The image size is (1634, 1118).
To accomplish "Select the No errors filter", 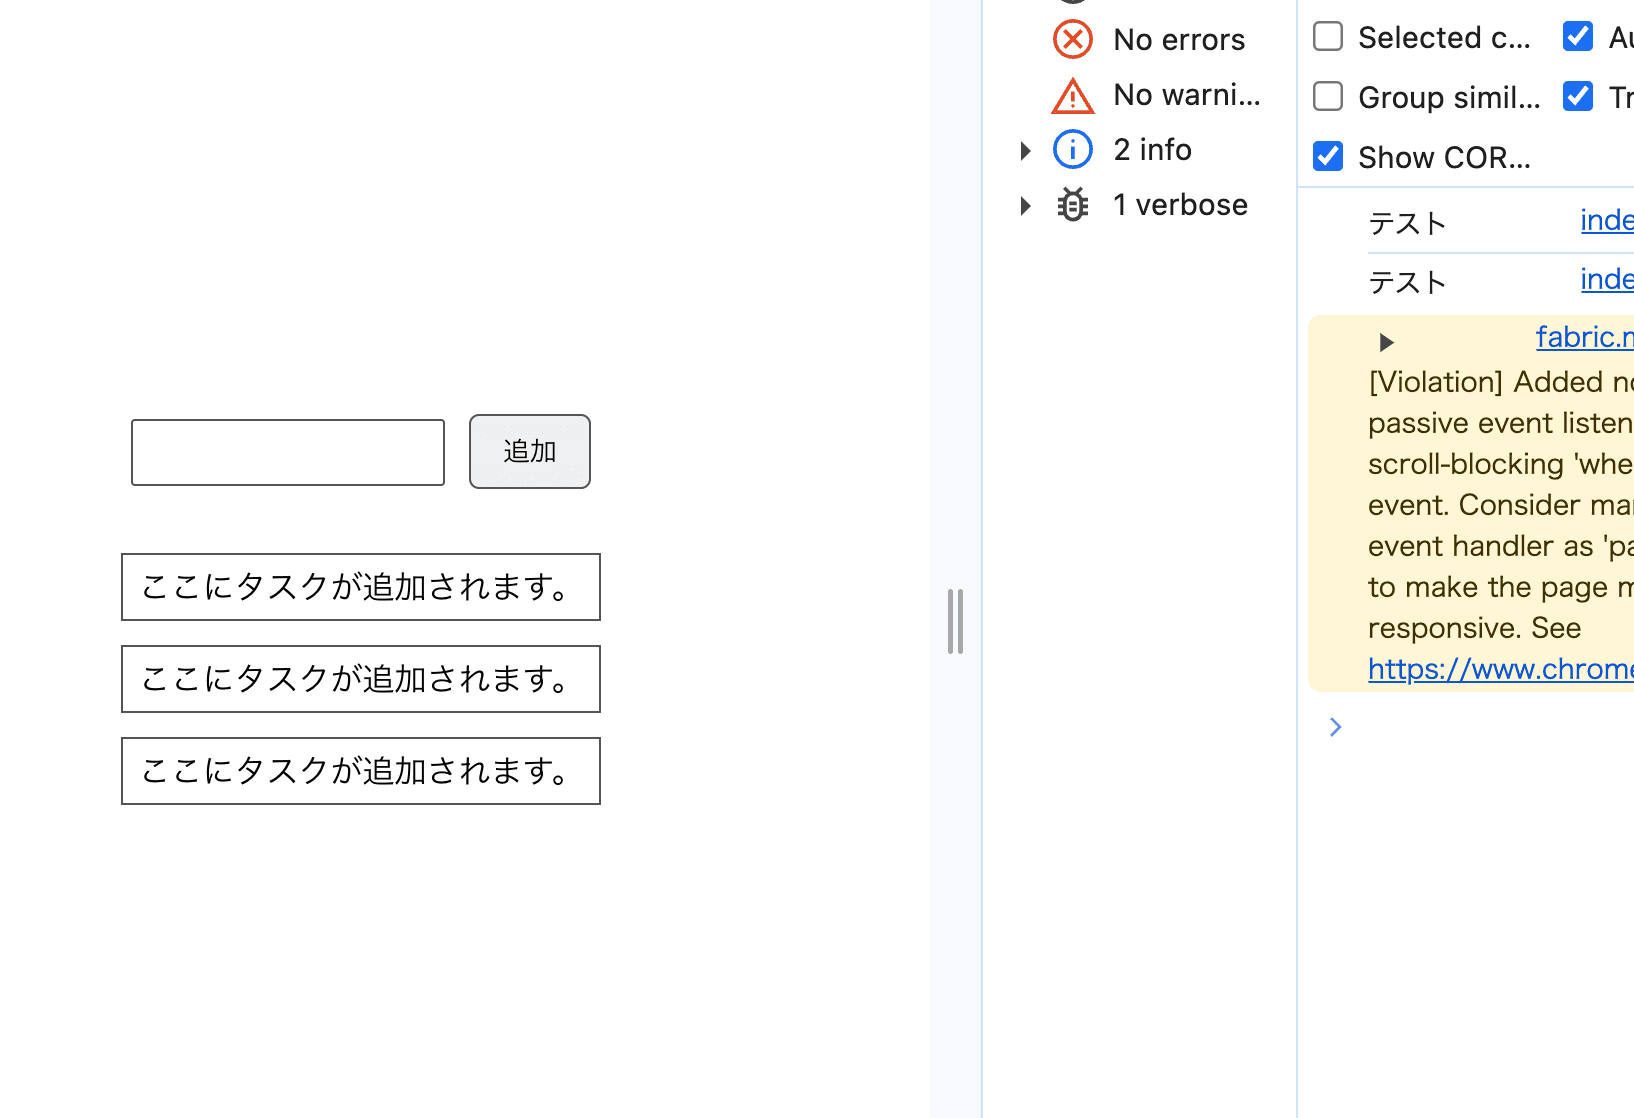I will pyautogui.click(x=1179, y=40).
